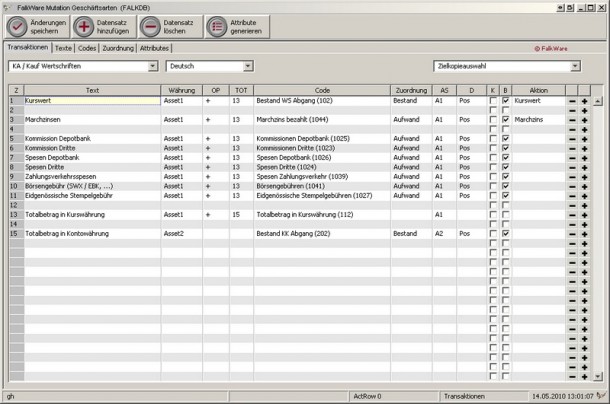Click the minus icon in the Kurswert row

[x=573, y=101]
